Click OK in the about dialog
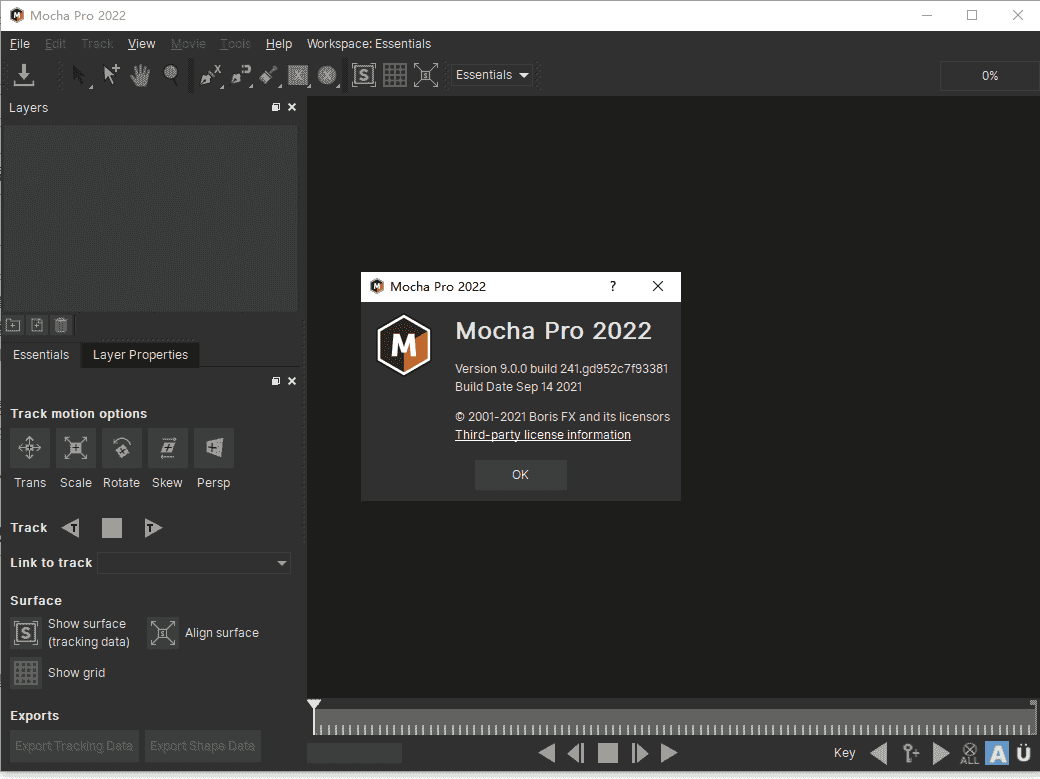The width and height of the screenshot is (1040, 779). (x=521, y=474)
